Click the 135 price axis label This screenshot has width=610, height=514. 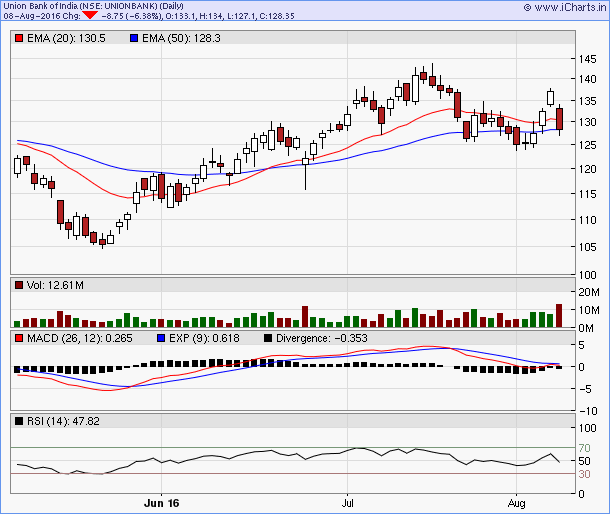587,101
